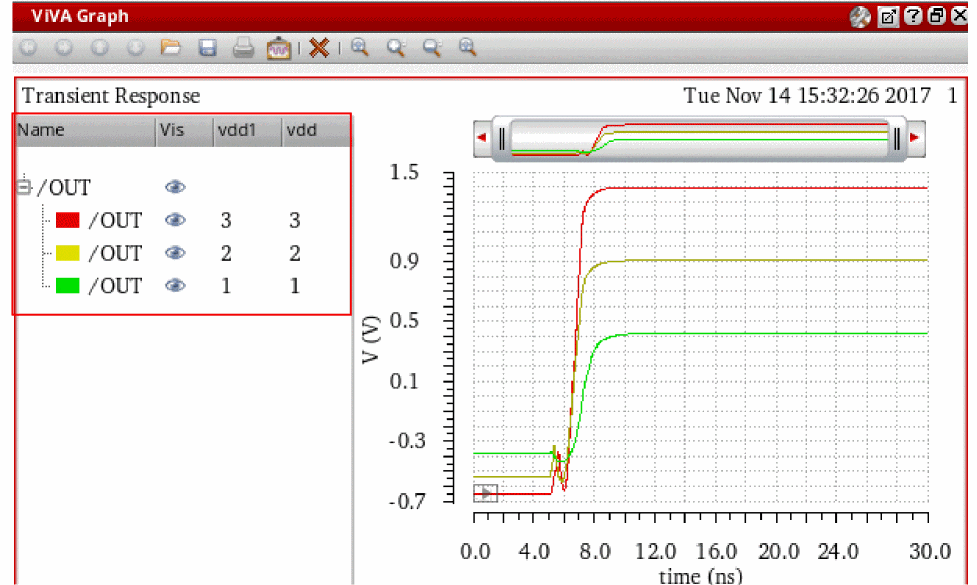
Task: Click the right red arrow of the zoom scroller
Action: 914,137
